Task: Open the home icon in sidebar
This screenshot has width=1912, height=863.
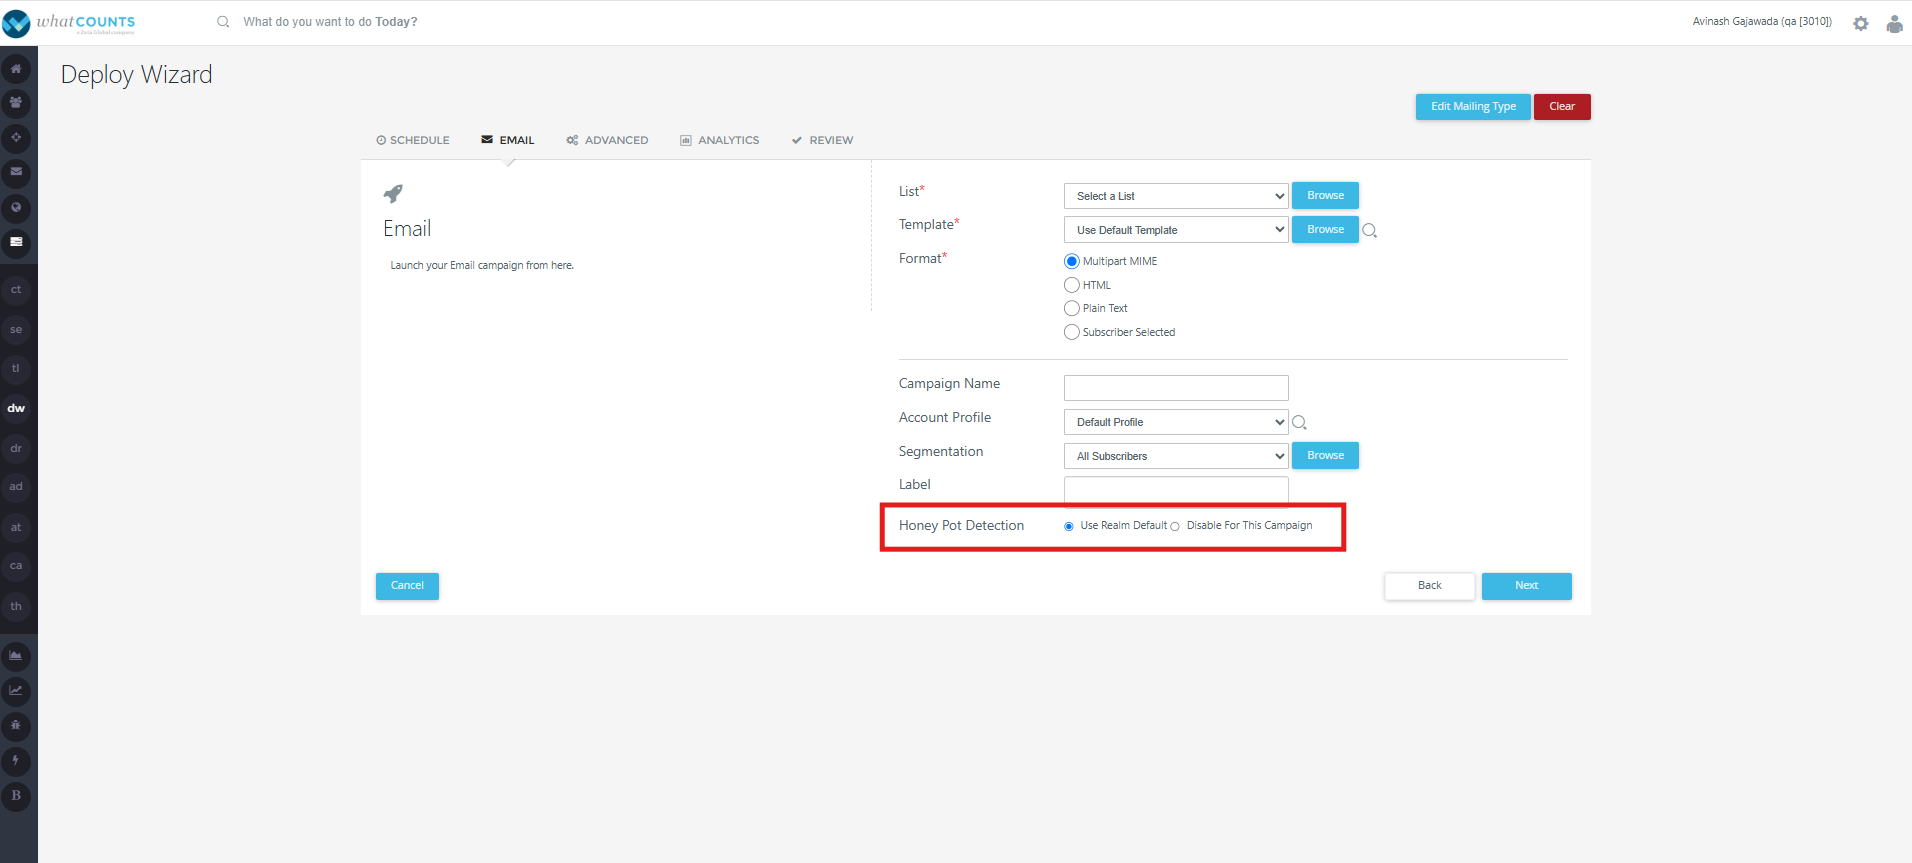Action: (16, 69)
